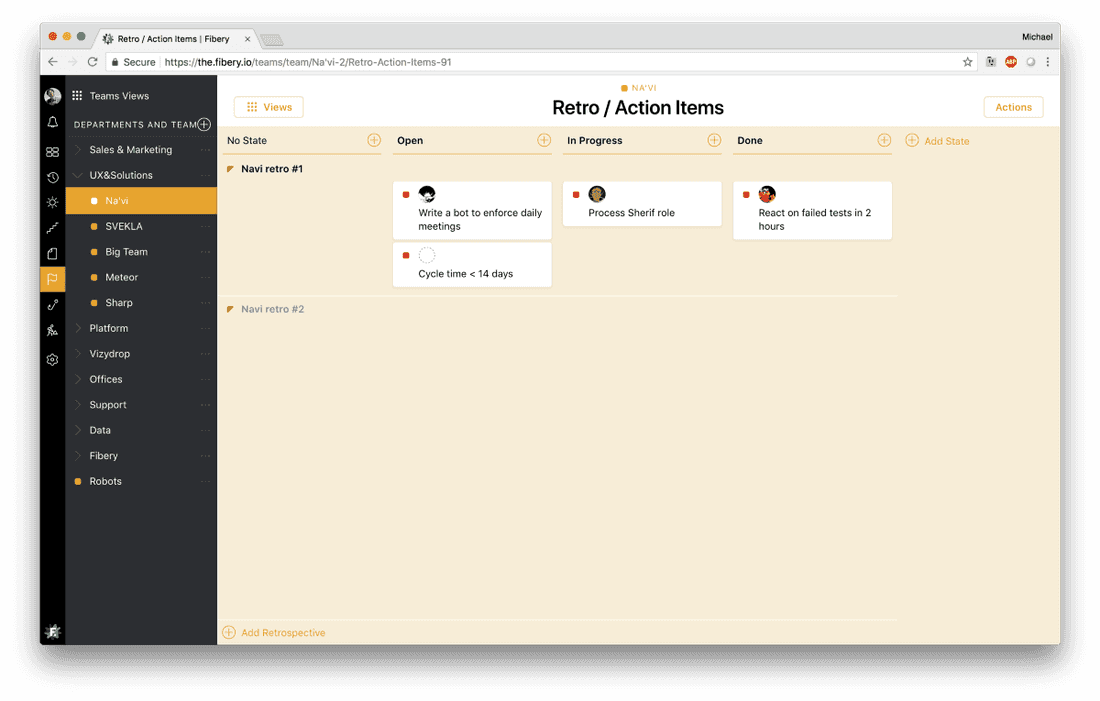The height and width of the screenshot is (701, 1100).
Task: Expand the Navi retro #2 row
Action: click(x=230, y=309)
